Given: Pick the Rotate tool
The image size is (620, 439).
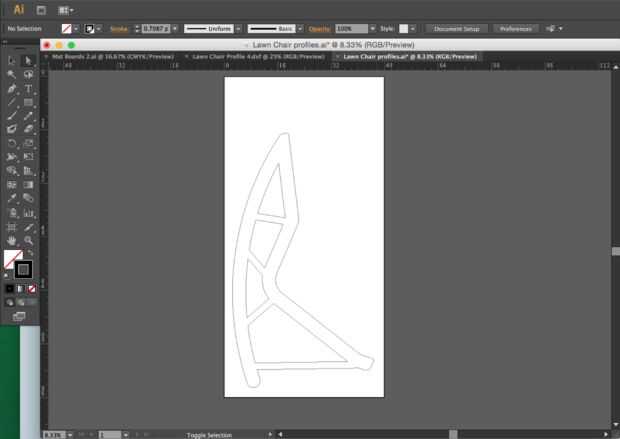Looking at the screenshot, I should [x=12, y=143].
